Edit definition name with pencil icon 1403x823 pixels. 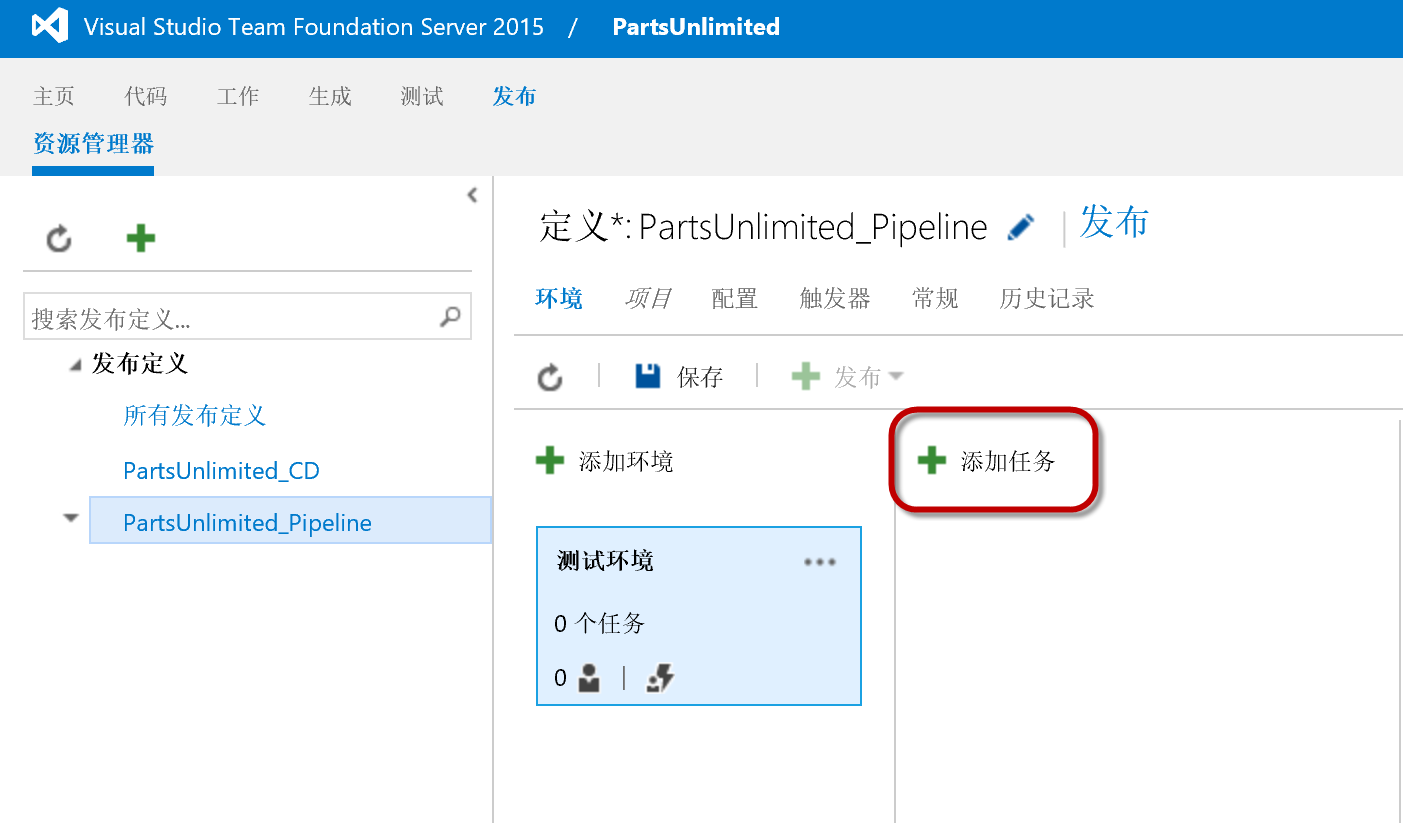(x=1021, y=228)
